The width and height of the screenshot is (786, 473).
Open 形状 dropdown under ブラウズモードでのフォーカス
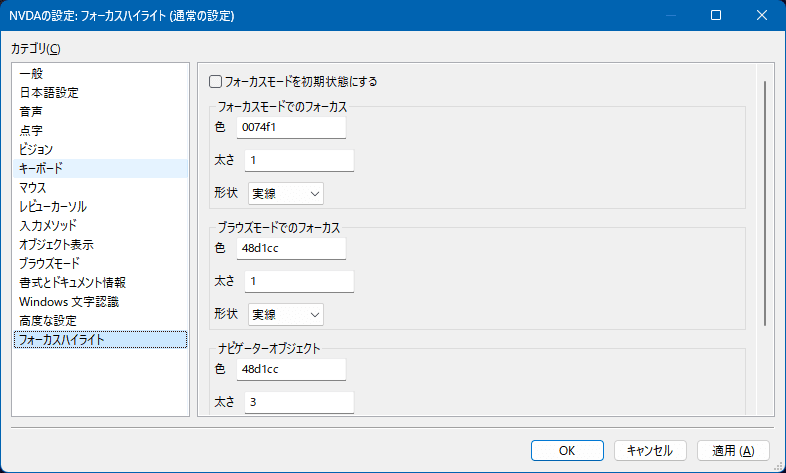coord(285,314)
